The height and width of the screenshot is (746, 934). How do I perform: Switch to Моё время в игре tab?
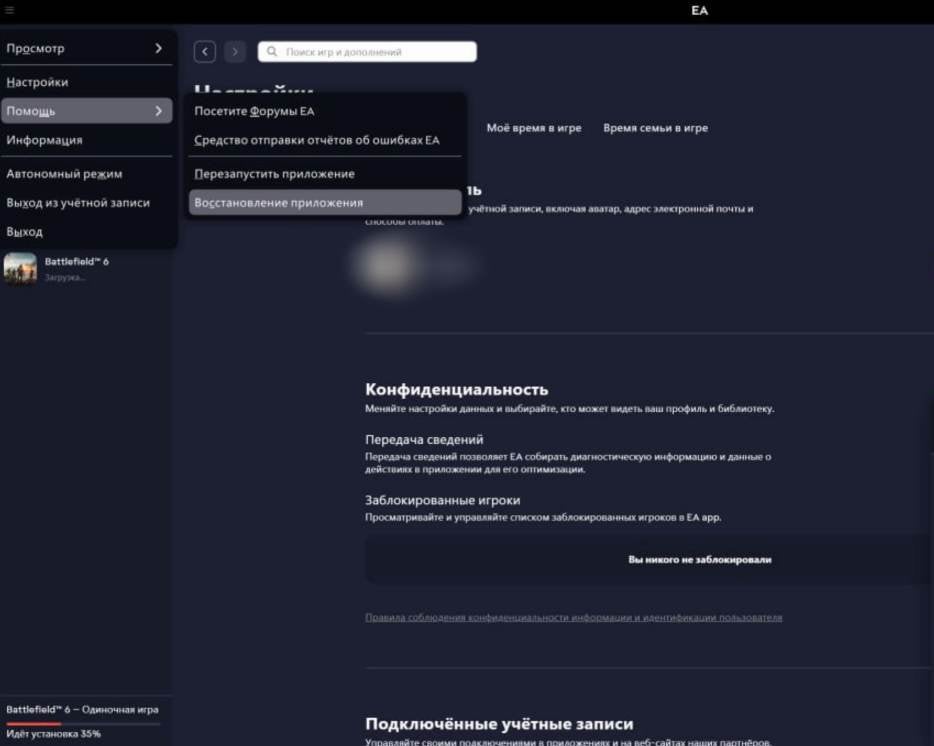pyautogui.click(x=533, y=128)
